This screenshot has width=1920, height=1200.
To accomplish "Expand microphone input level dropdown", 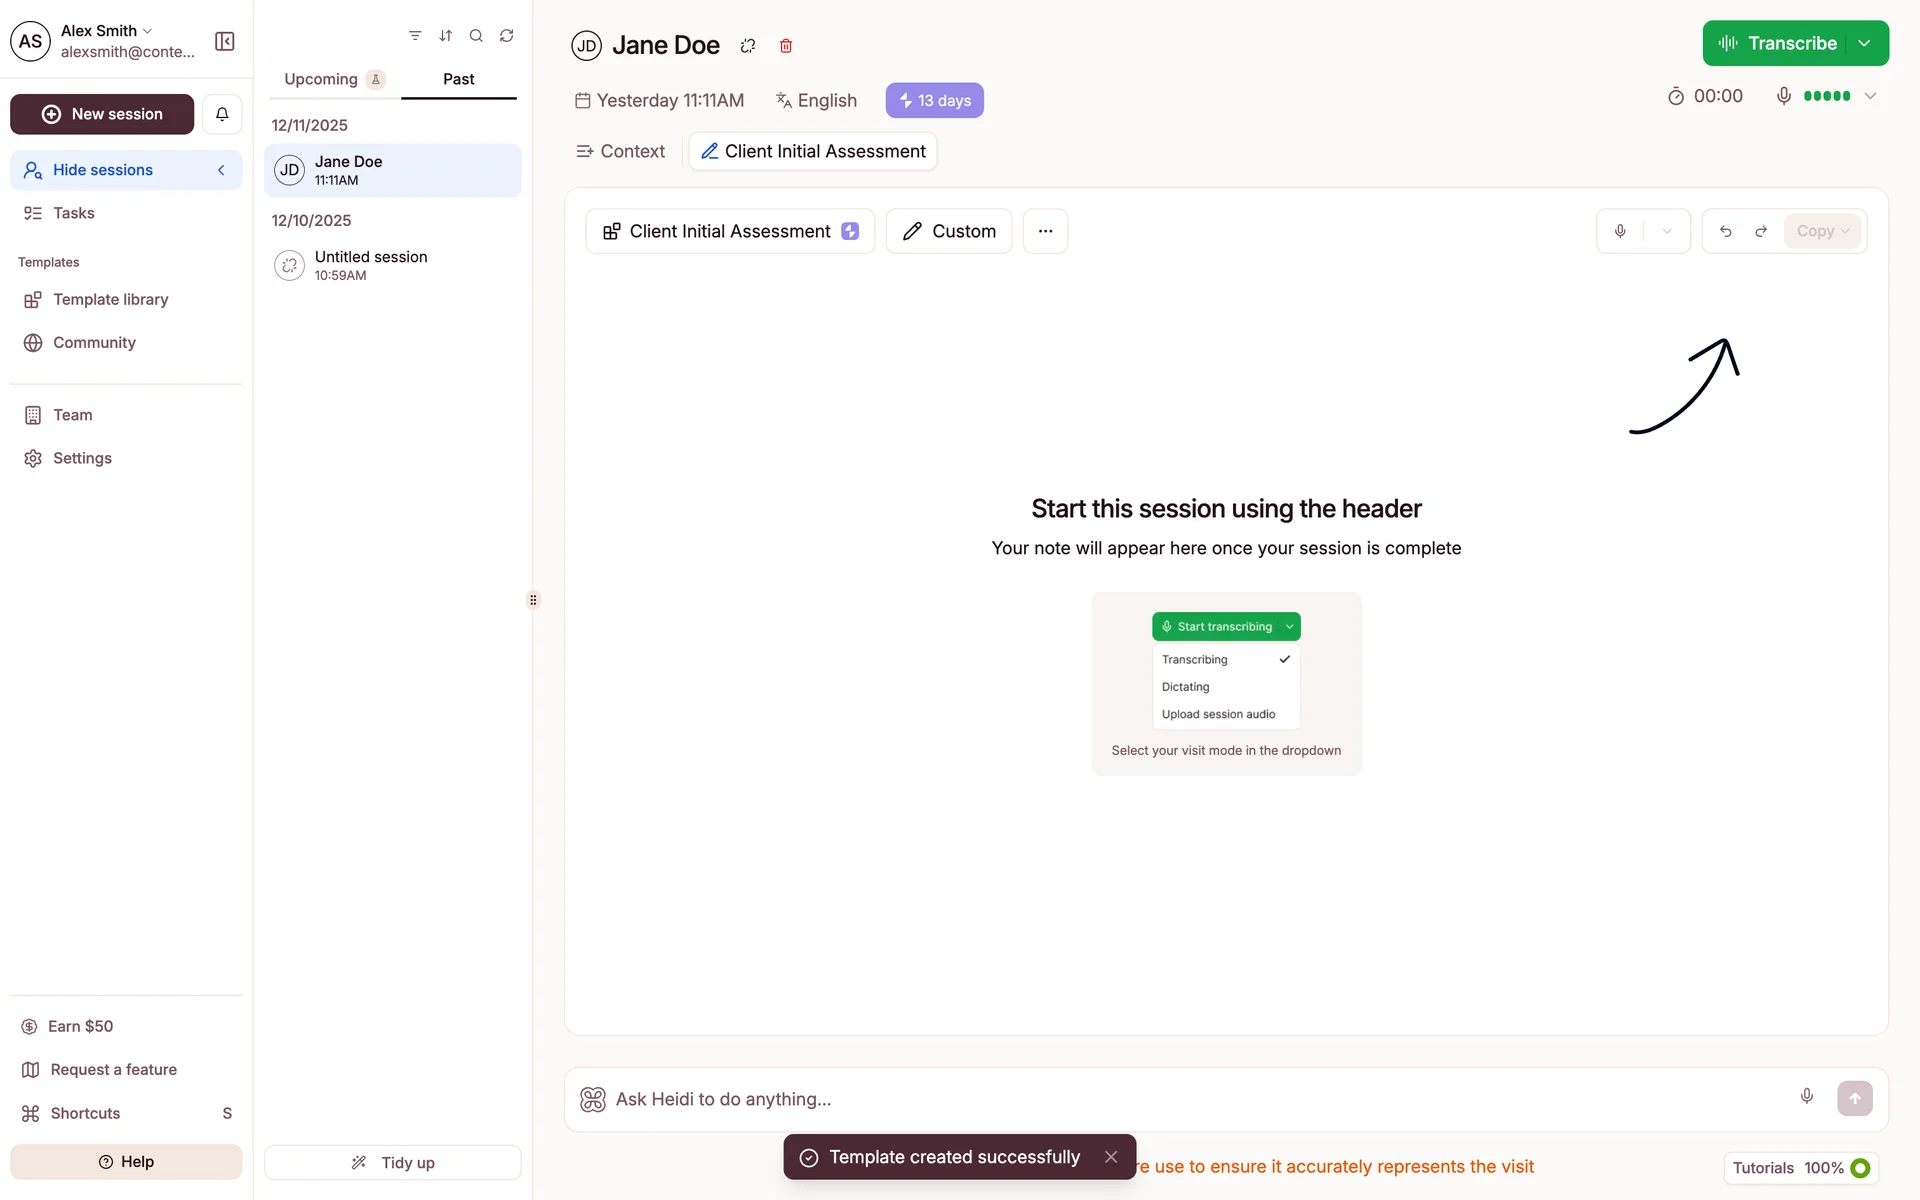I will point(1871,96).
